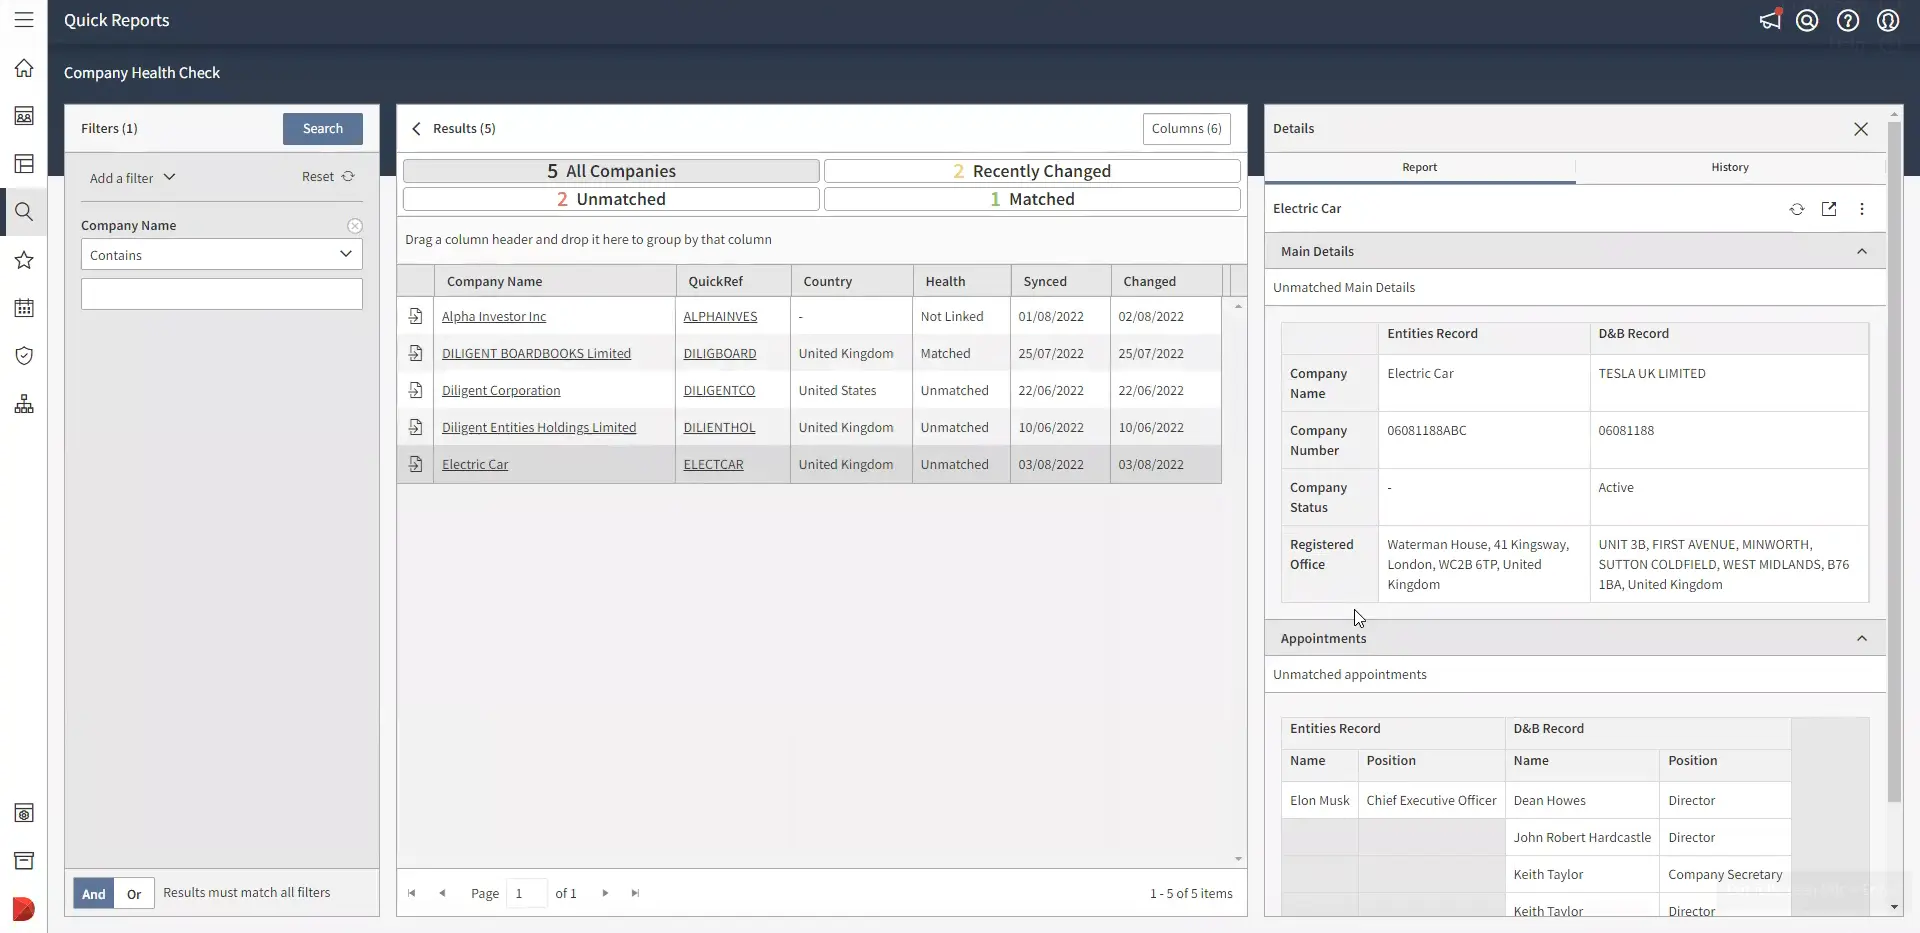
Task: Click the Company Name filter text field
Action: [x=221, y=294]
